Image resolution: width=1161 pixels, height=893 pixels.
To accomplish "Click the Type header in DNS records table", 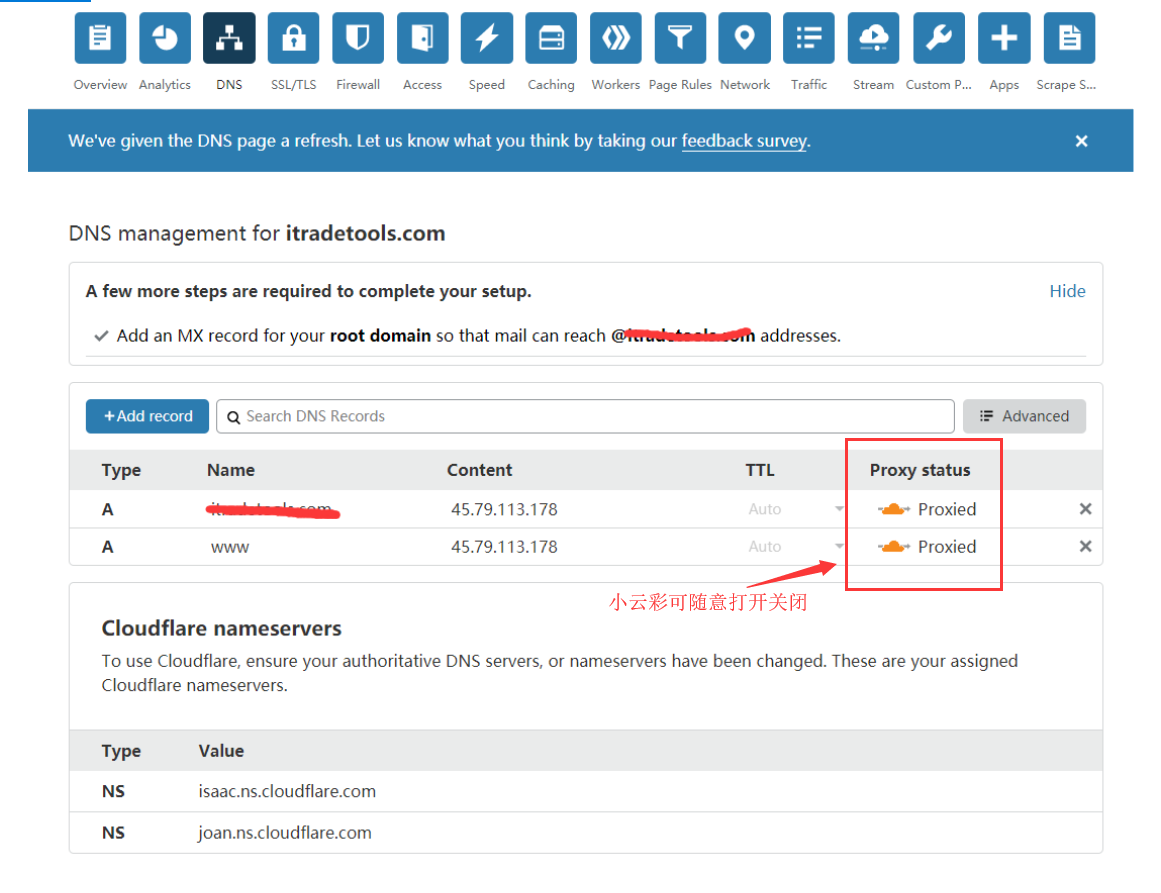I will point(121,471).
